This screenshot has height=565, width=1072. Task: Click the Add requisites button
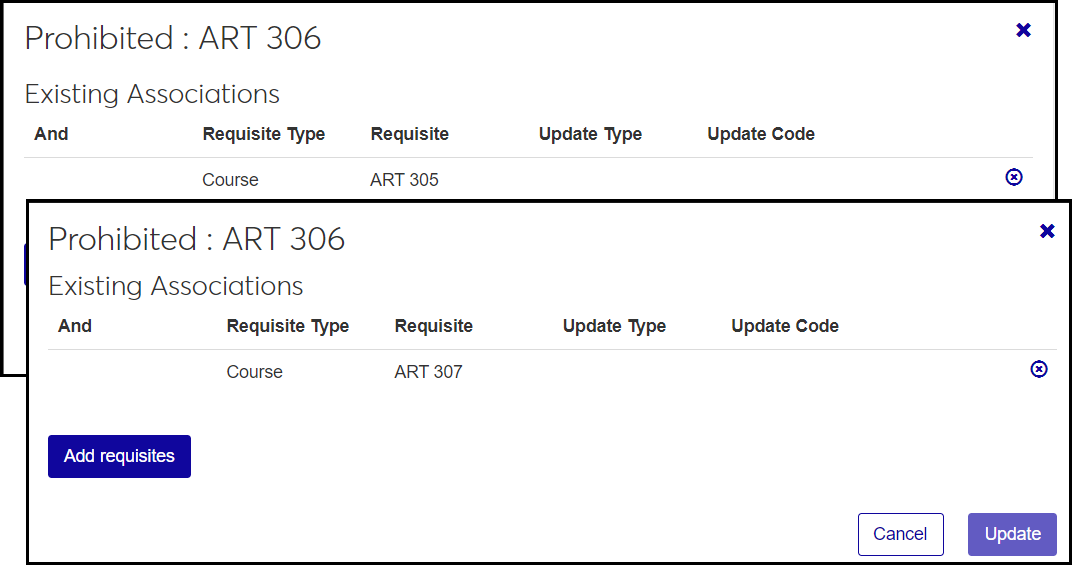[x=119, y=456]
